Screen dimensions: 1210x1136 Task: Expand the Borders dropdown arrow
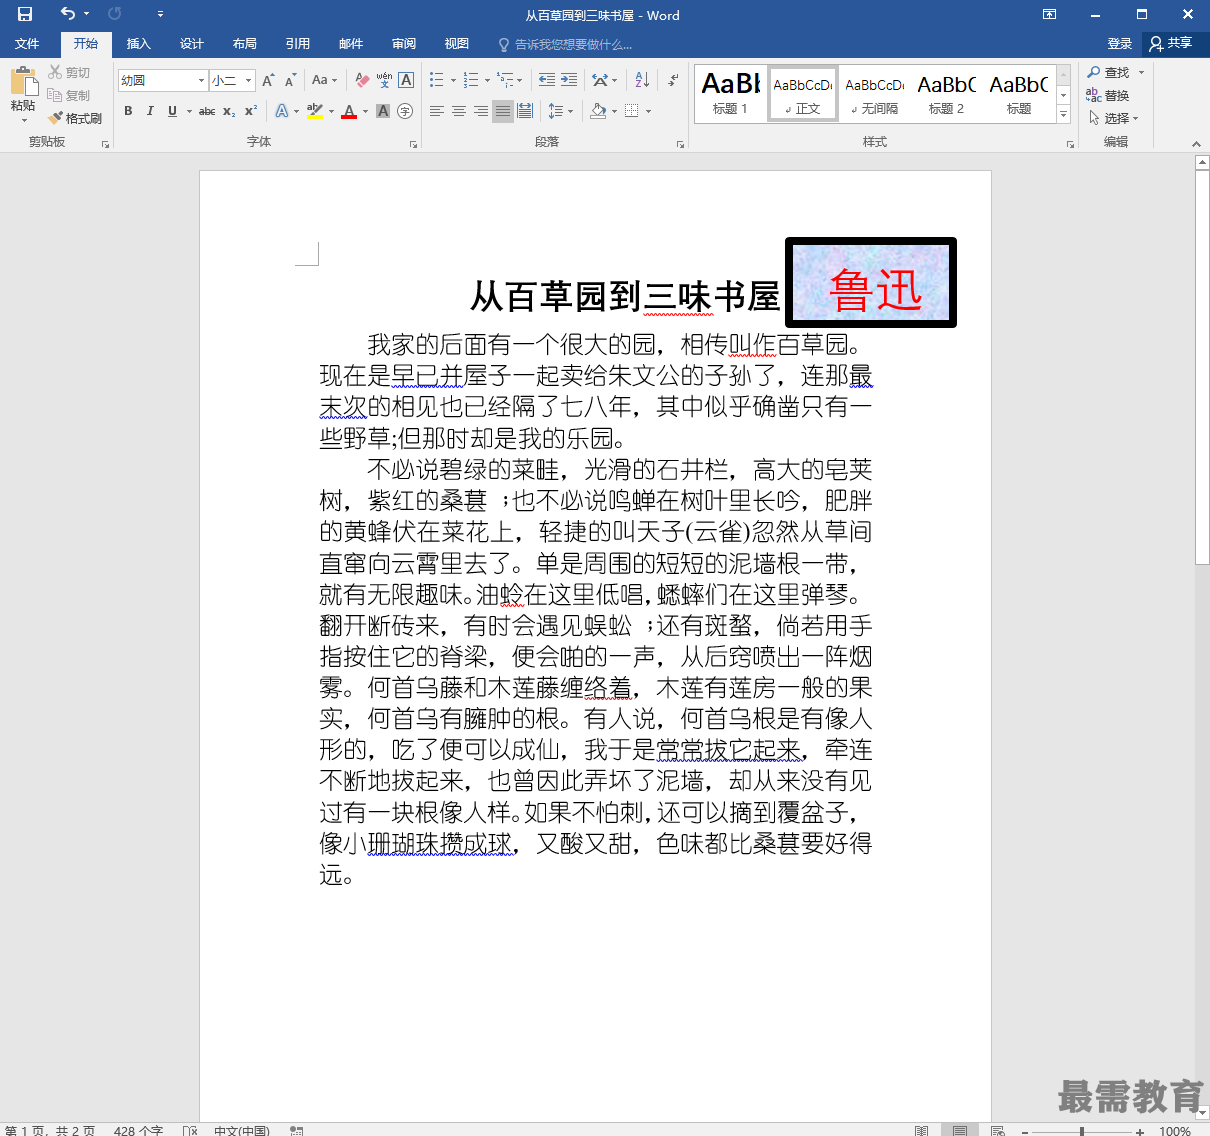[x=649, y=111]
